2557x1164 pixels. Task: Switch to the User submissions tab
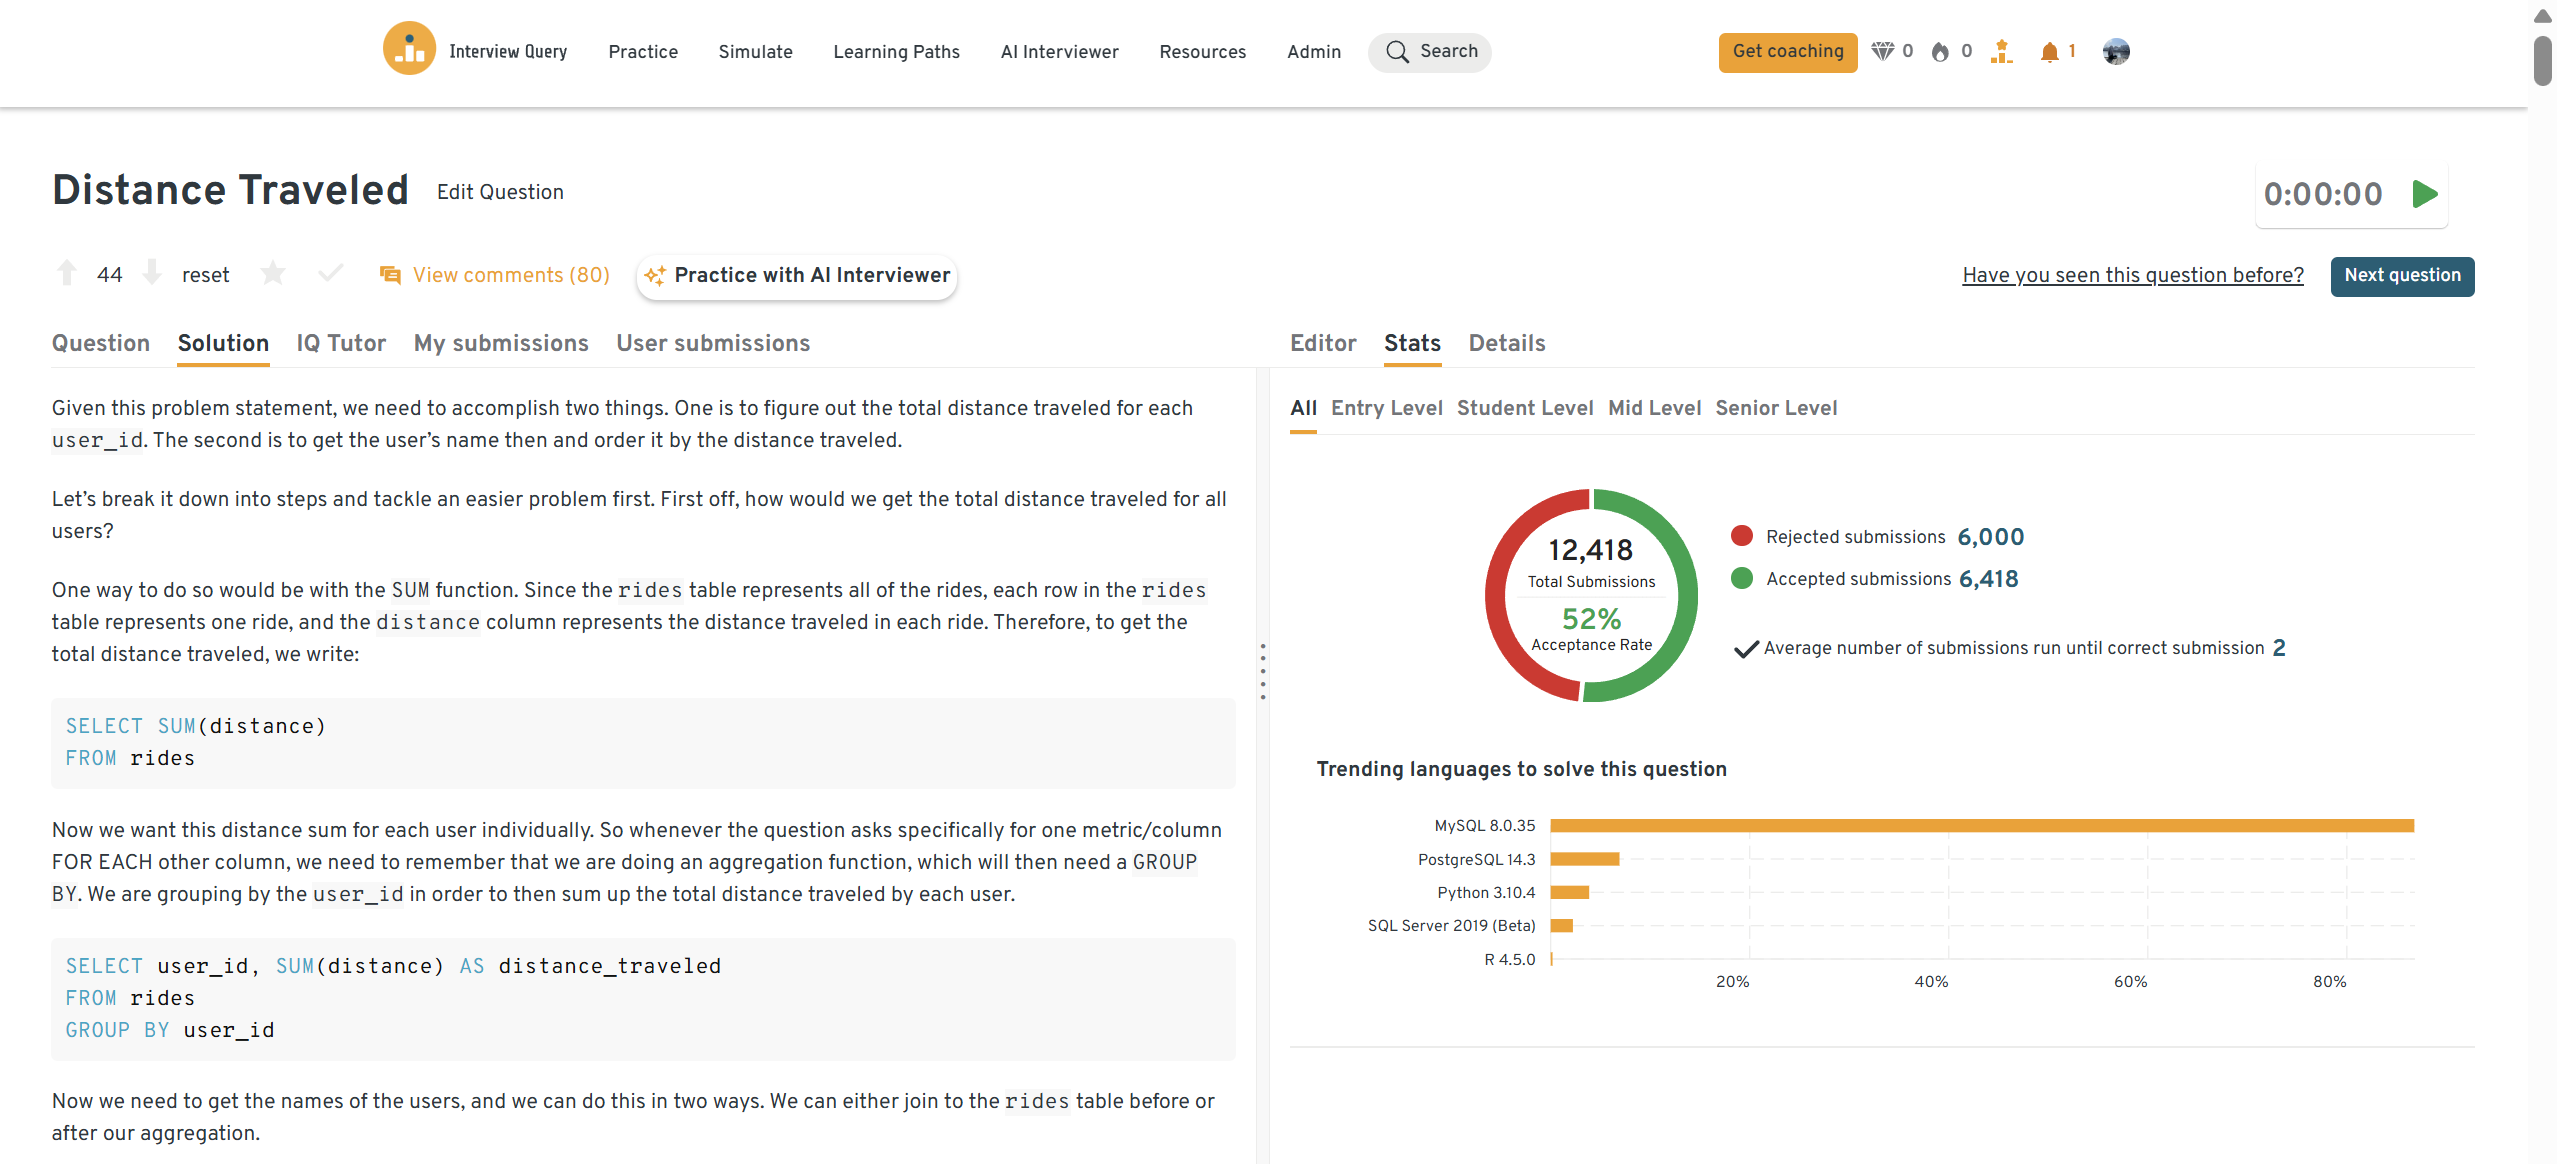713,343
